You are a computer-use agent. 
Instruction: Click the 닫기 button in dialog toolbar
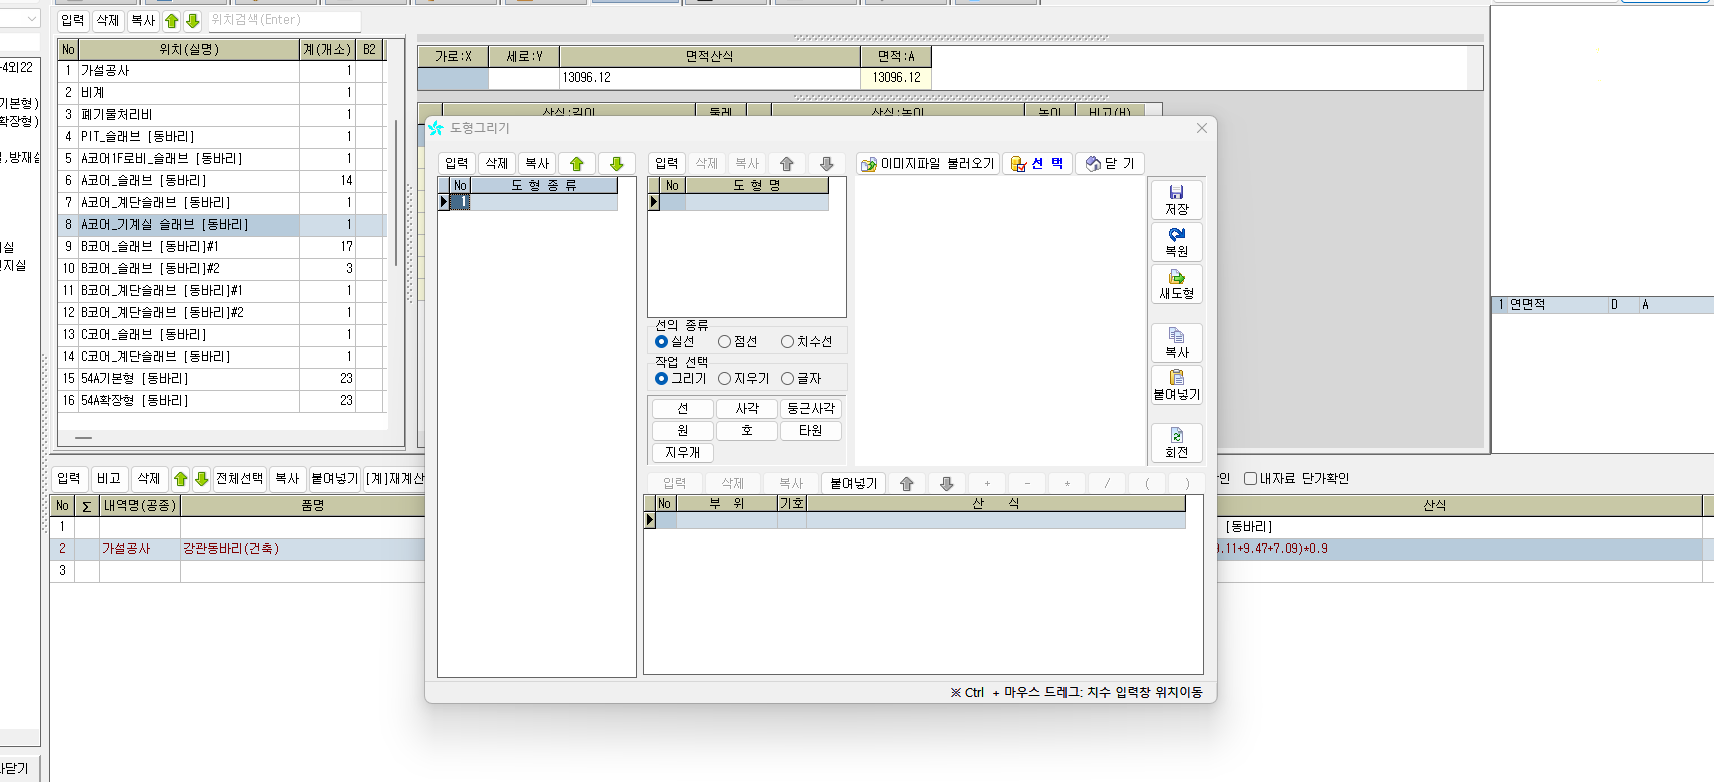[1110, 164]
